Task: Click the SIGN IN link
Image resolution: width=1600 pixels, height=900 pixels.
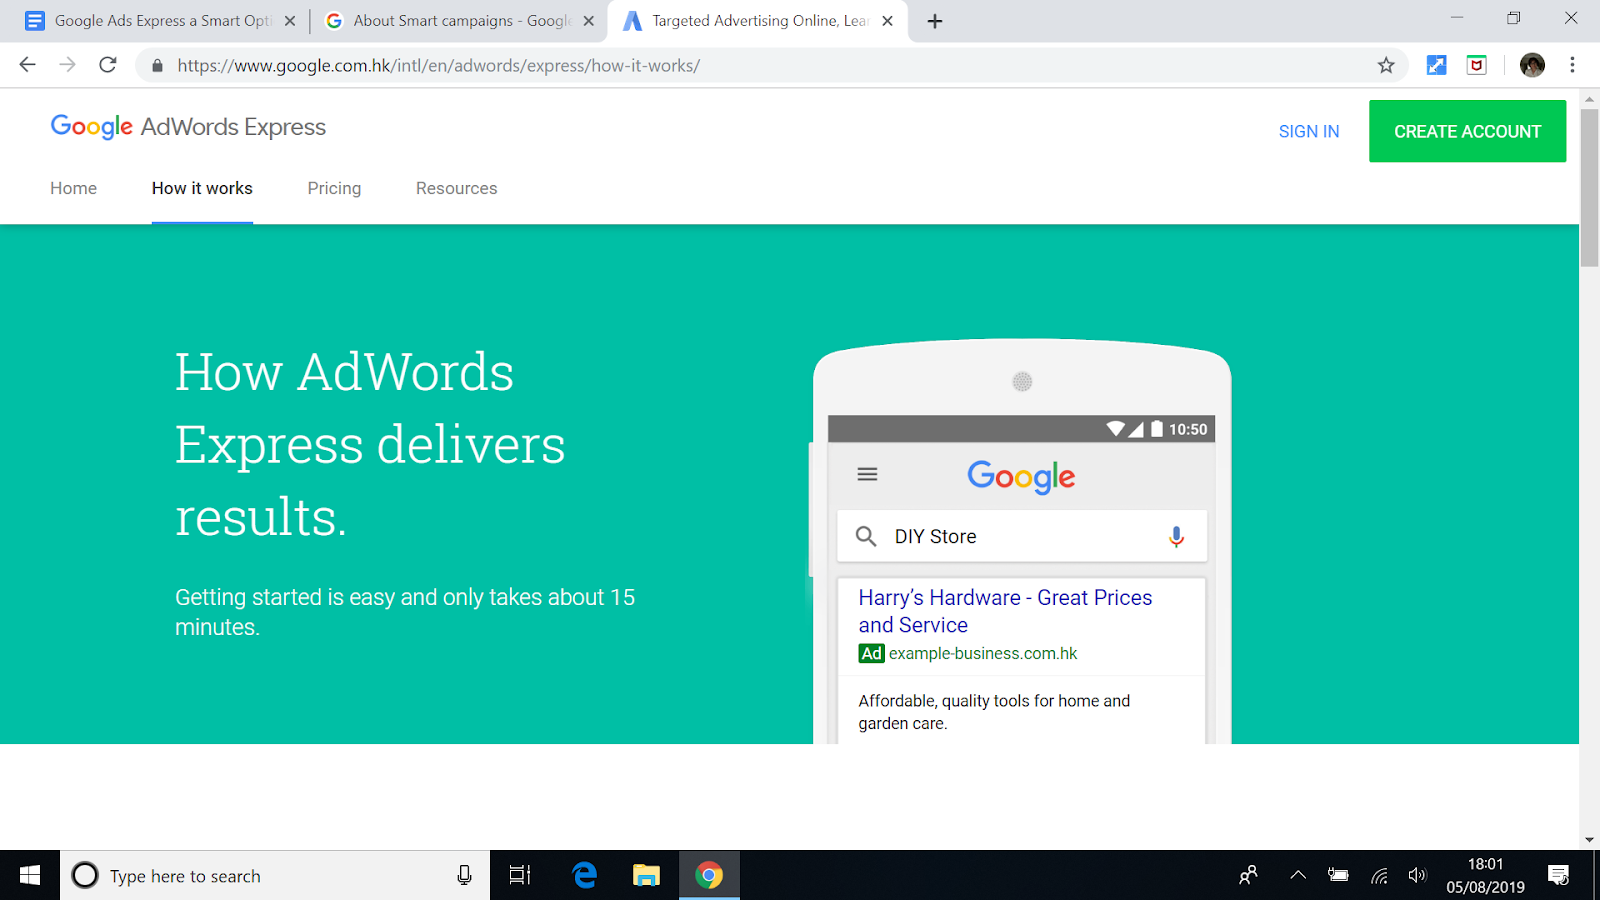Action: (x=1308, y=131)
